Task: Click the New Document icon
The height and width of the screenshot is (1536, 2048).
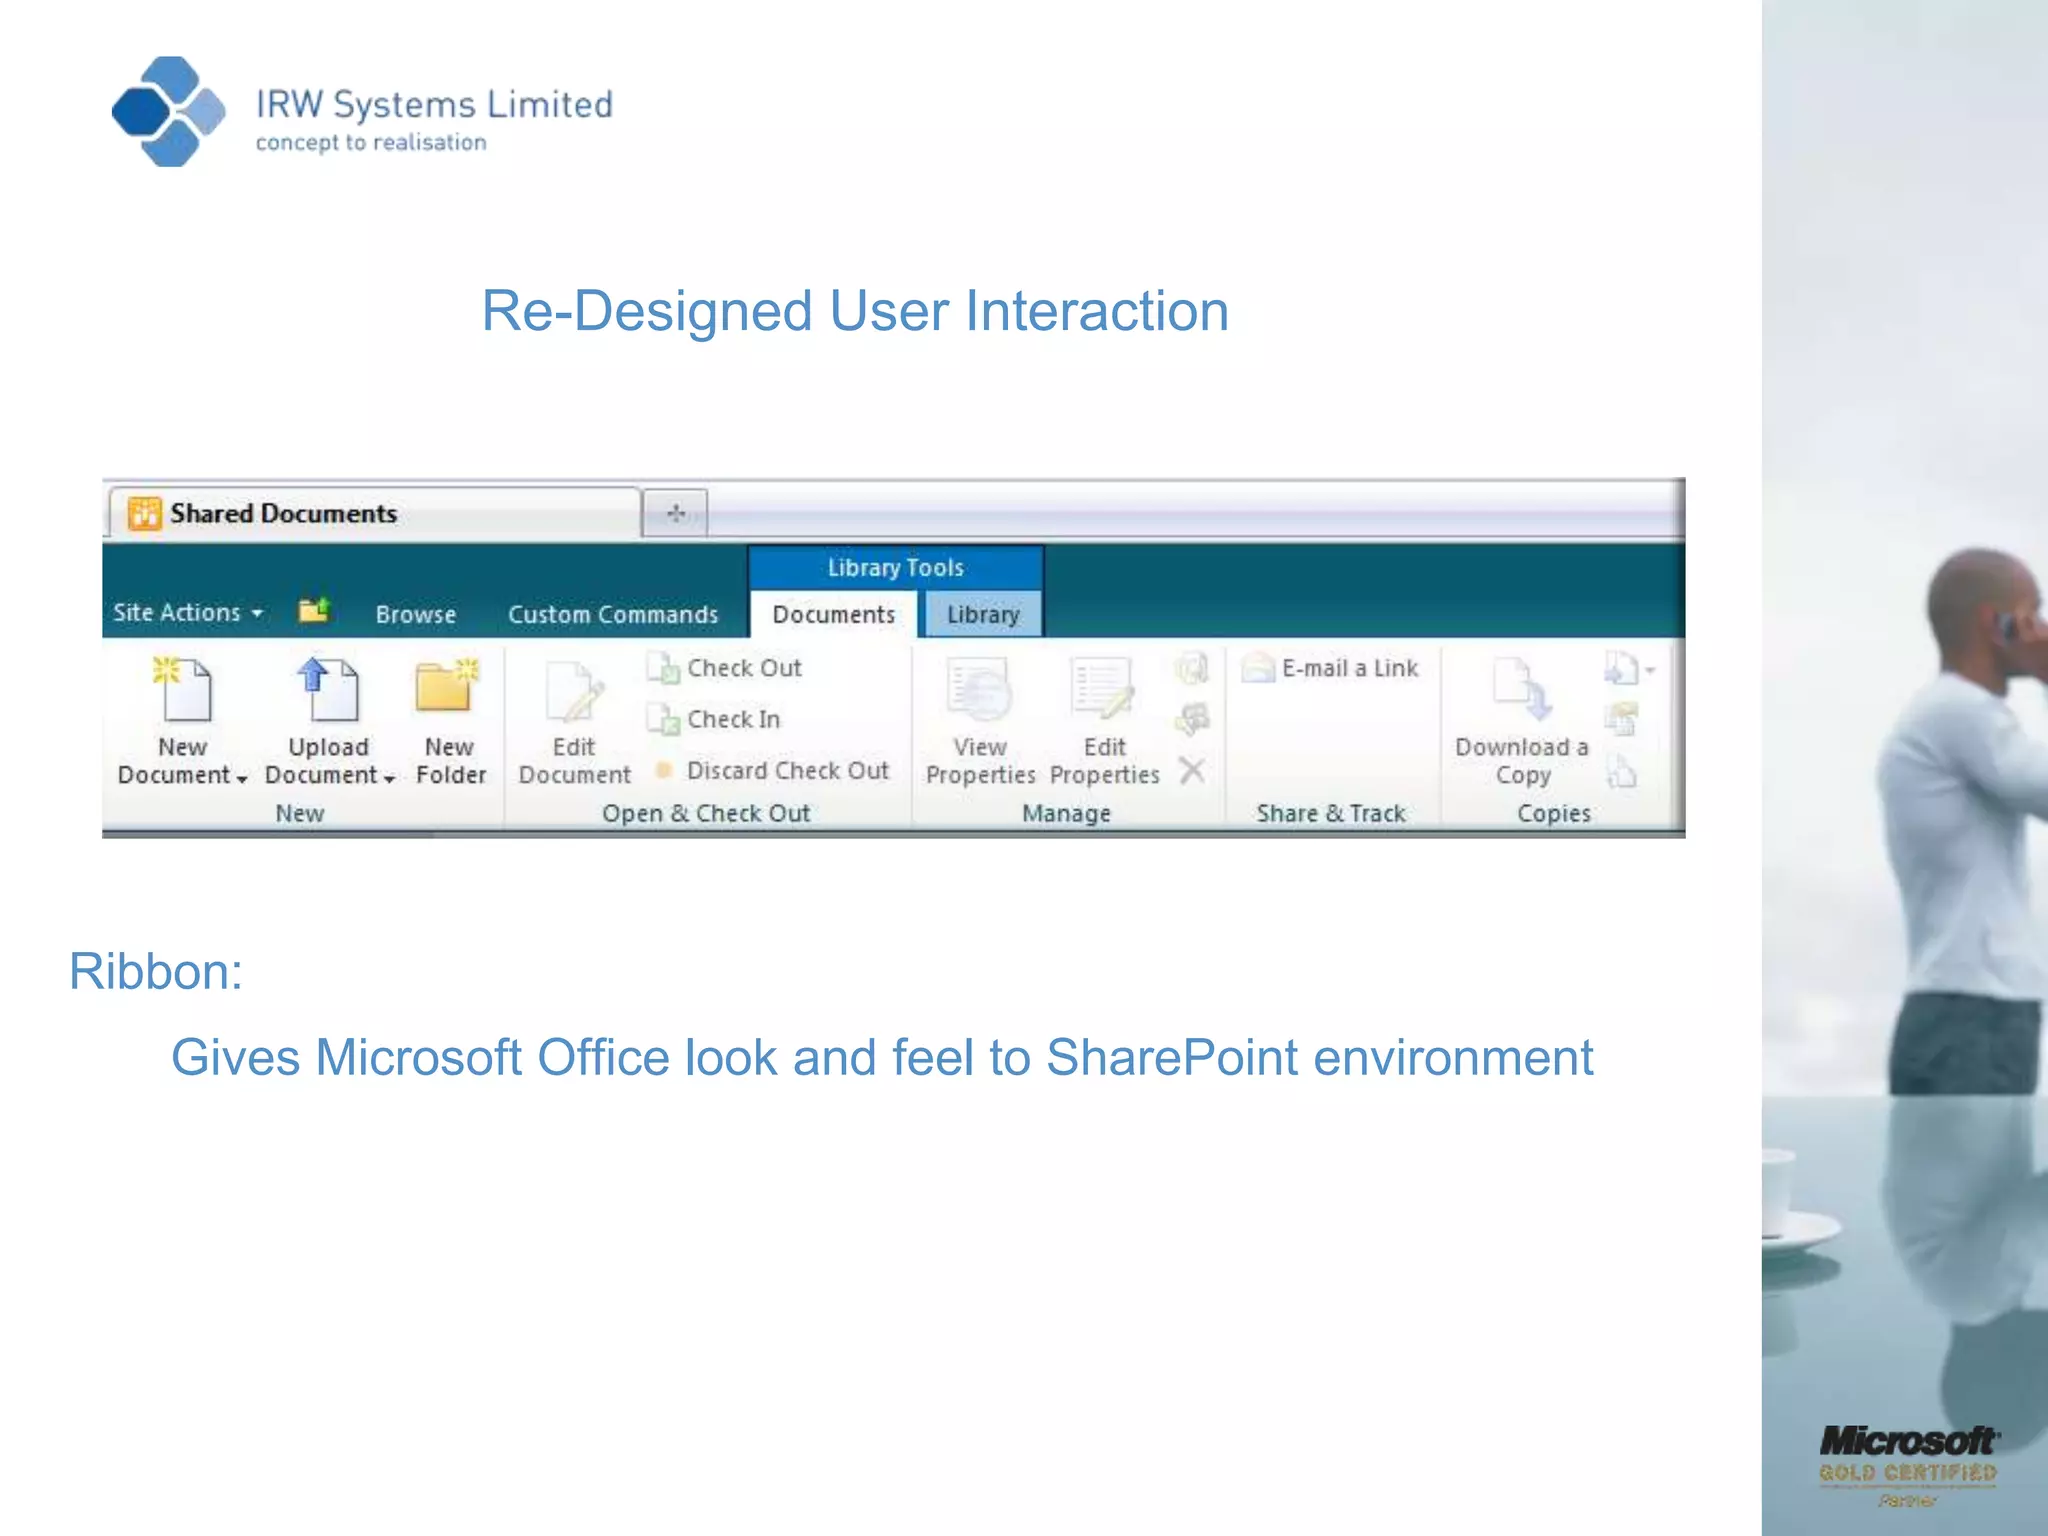Action: [x=182, y=690]
